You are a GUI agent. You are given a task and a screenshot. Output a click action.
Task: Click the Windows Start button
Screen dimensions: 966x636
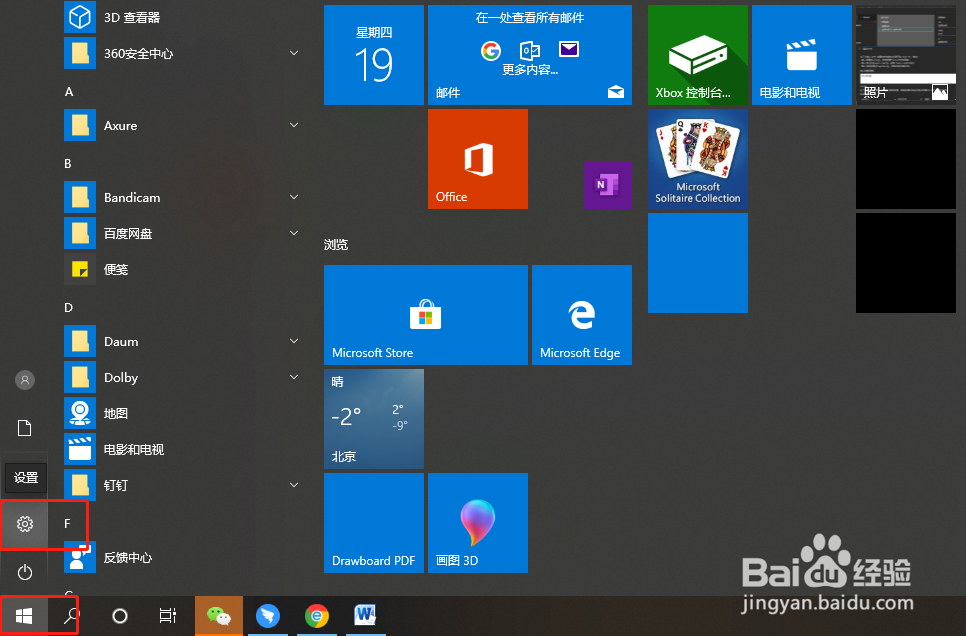click(x=24, y=616)
